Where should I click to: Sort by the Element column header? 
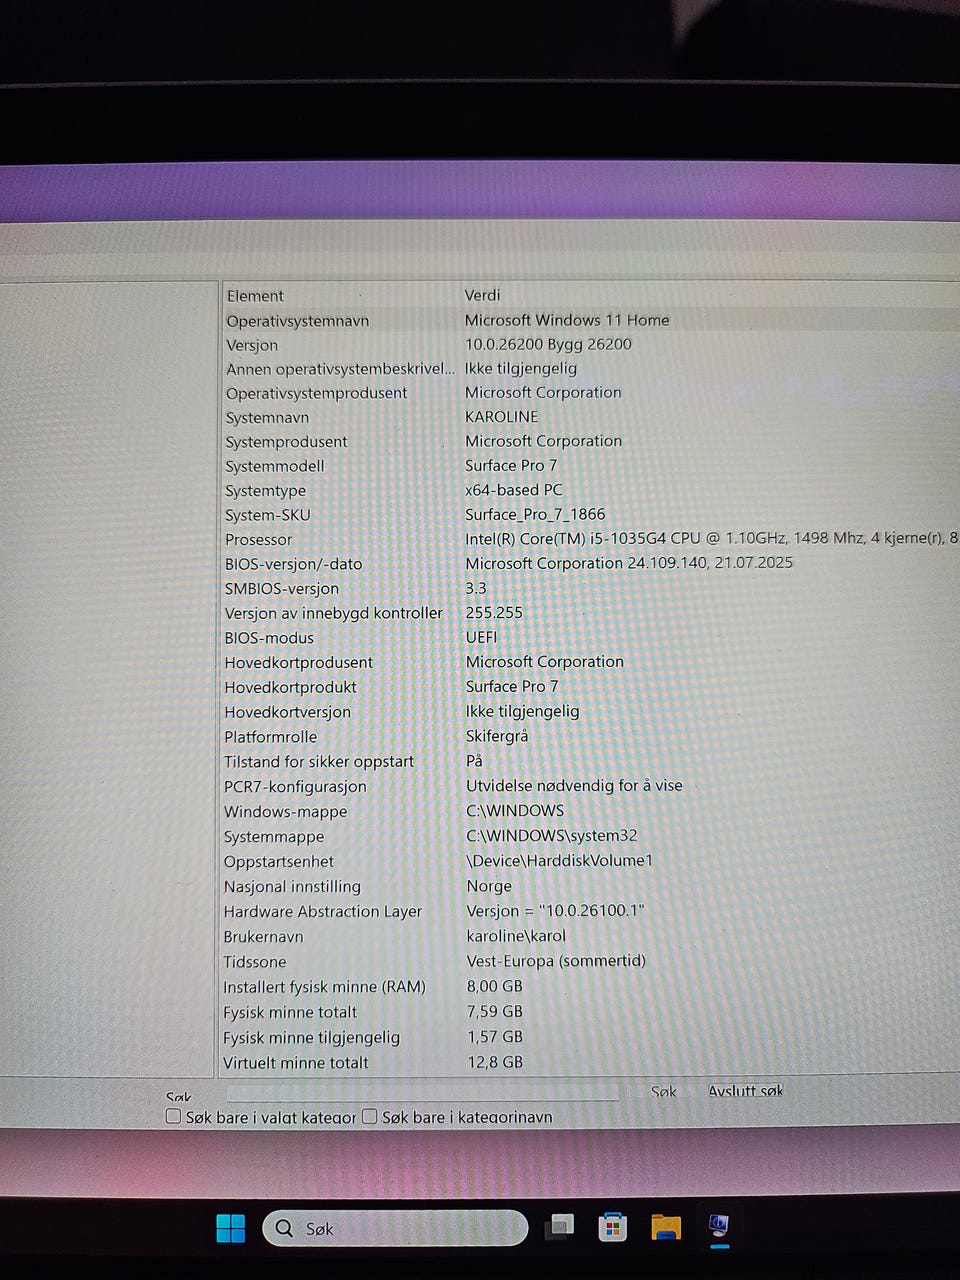point(340,295)
